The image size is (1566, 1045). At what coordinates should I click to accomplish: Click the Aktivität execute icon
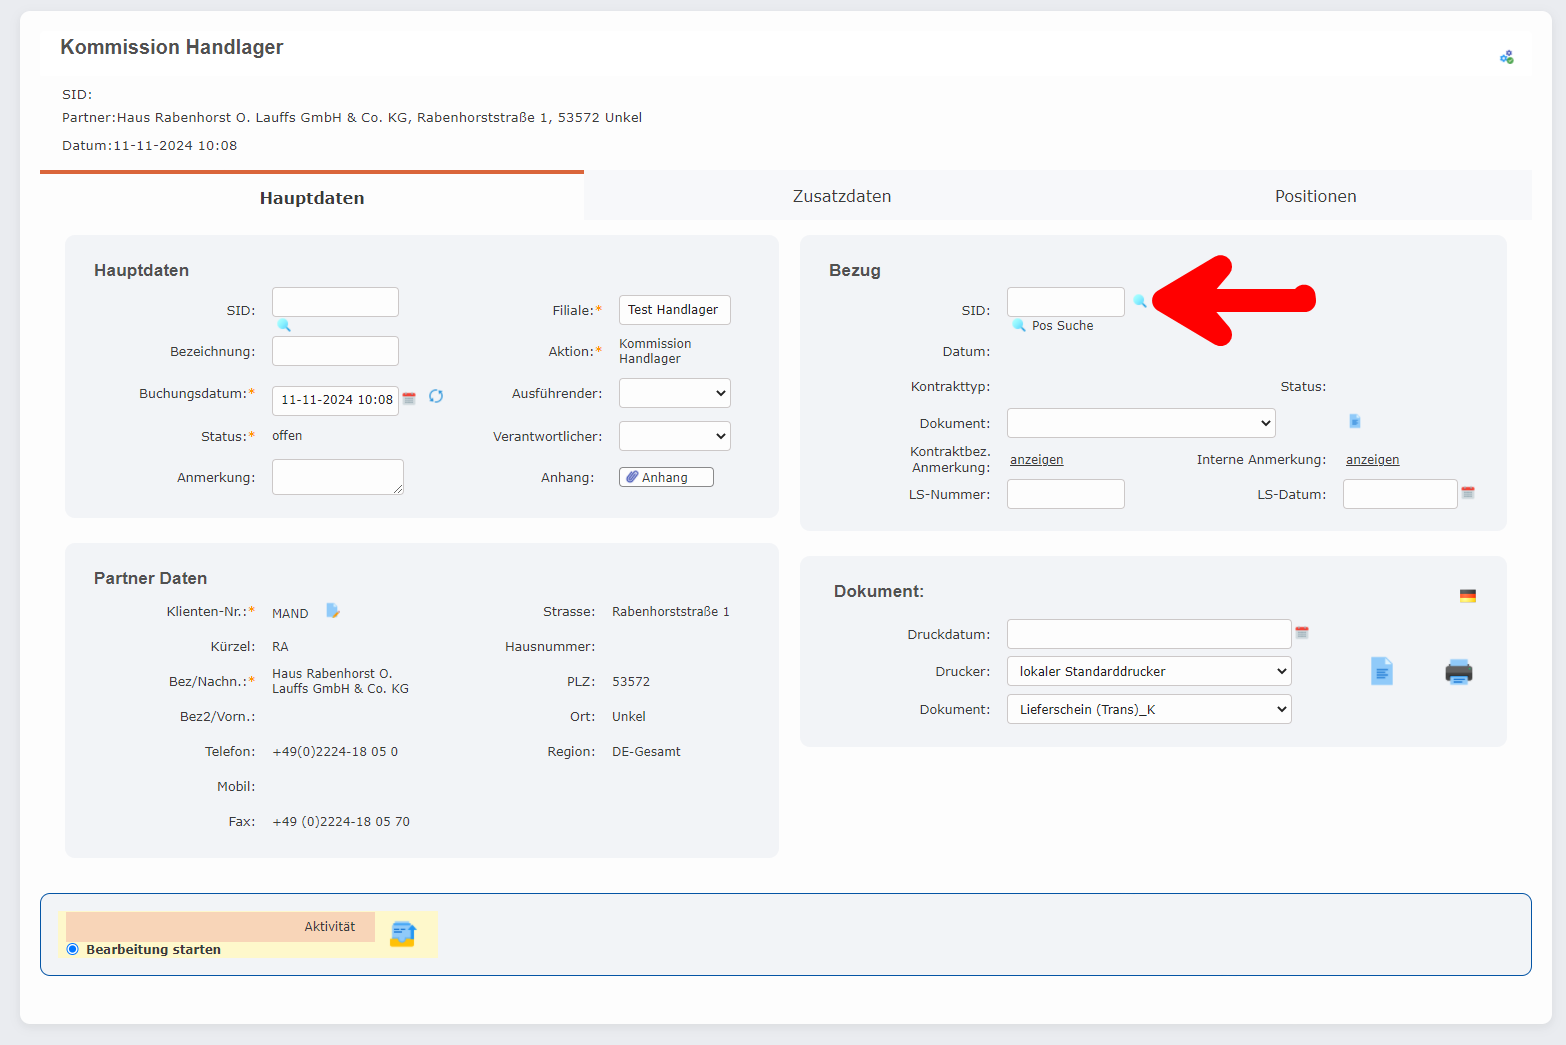coord(403,934)
